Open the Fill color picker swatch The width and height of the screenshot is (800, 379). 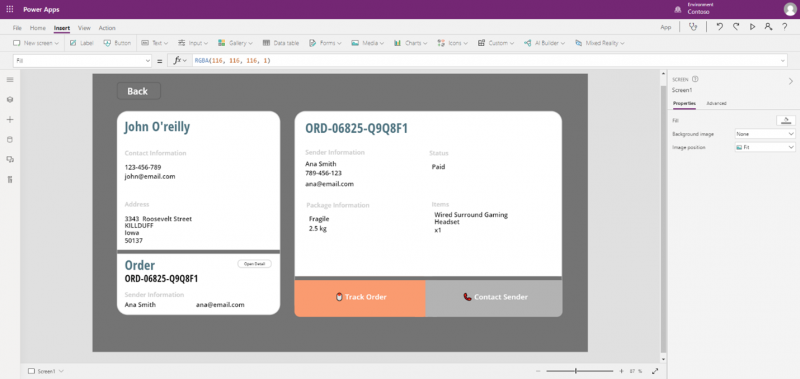786,120
